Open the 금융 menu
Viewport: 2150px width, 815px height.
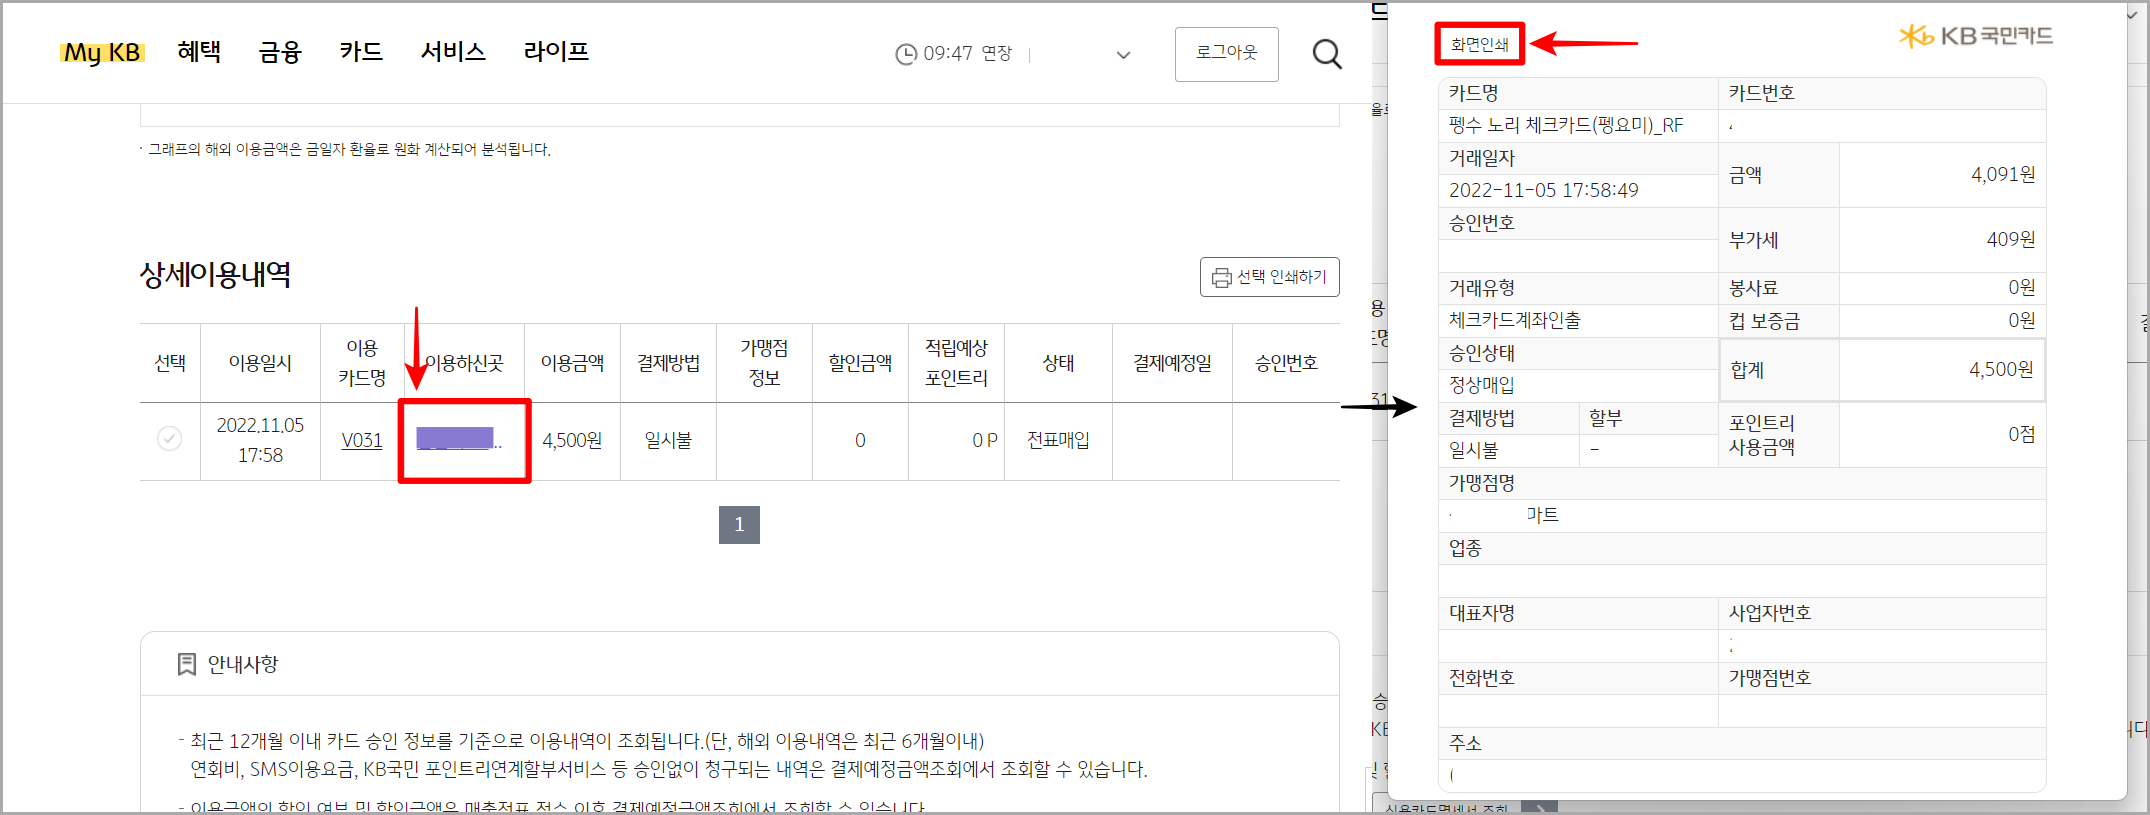280,52
